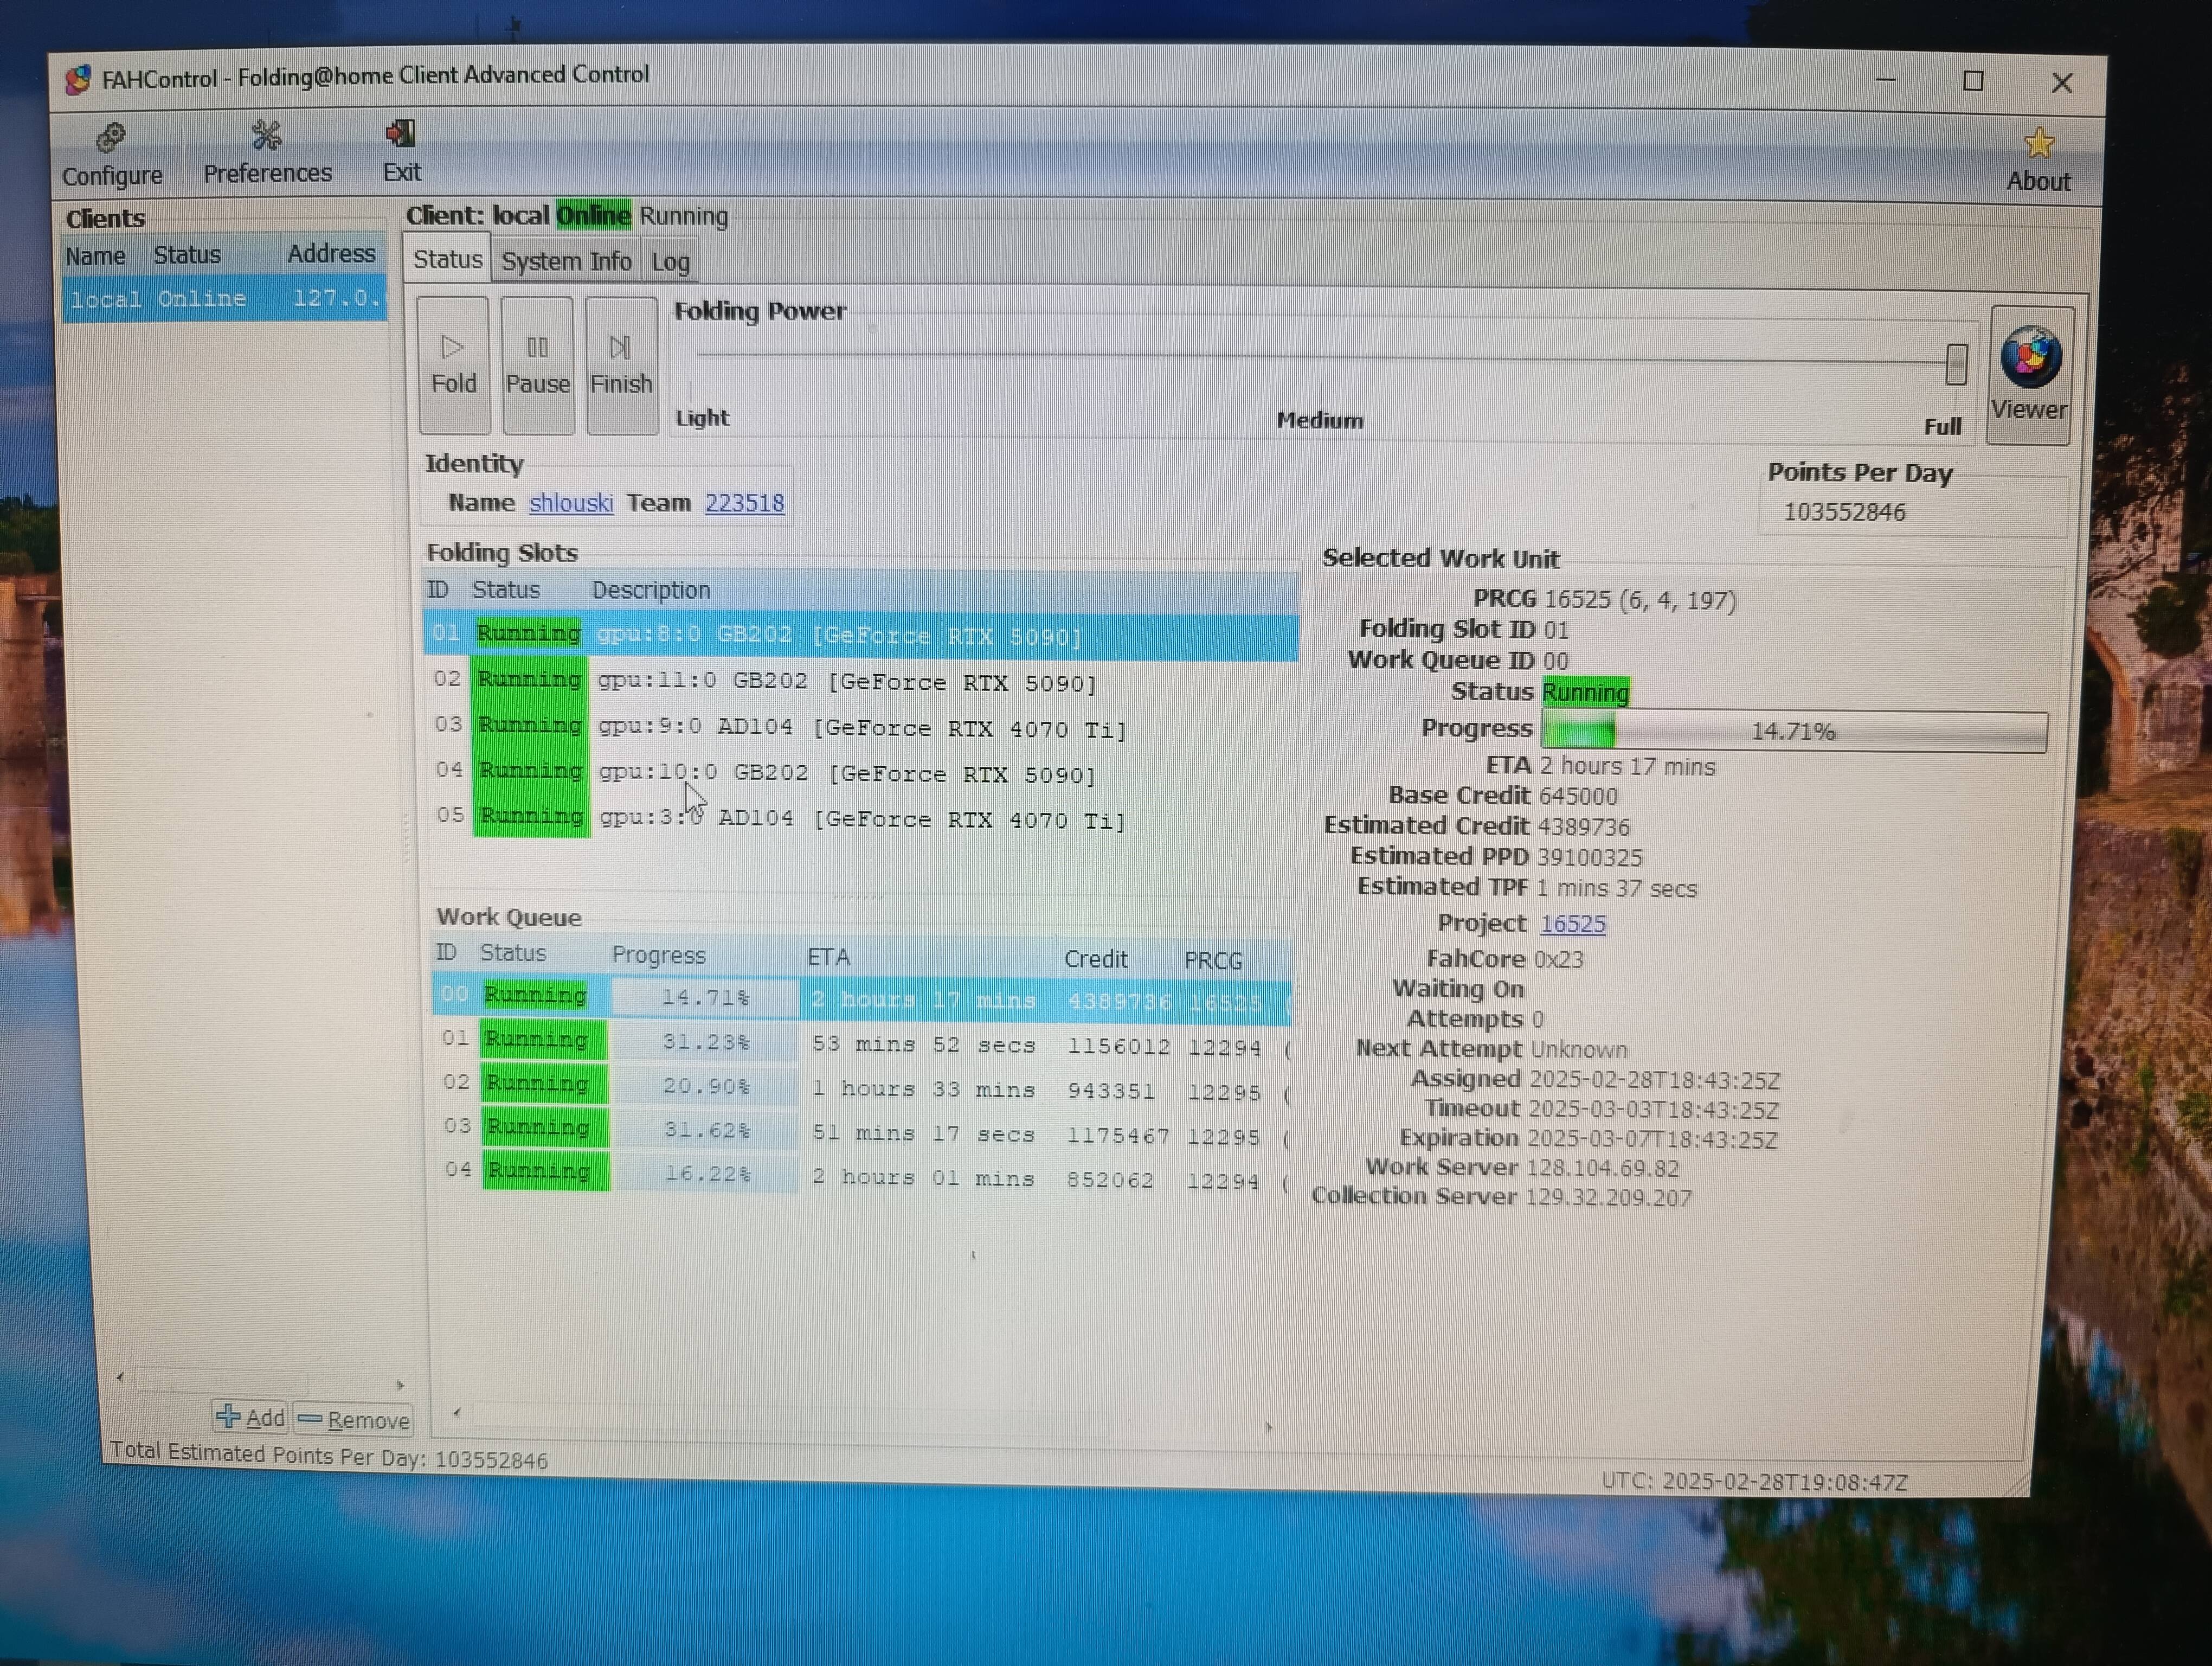
Task: Select folding slot 05 gpu:3:0 RTX 4070 Ti
Action: click(x=860, y=818)
